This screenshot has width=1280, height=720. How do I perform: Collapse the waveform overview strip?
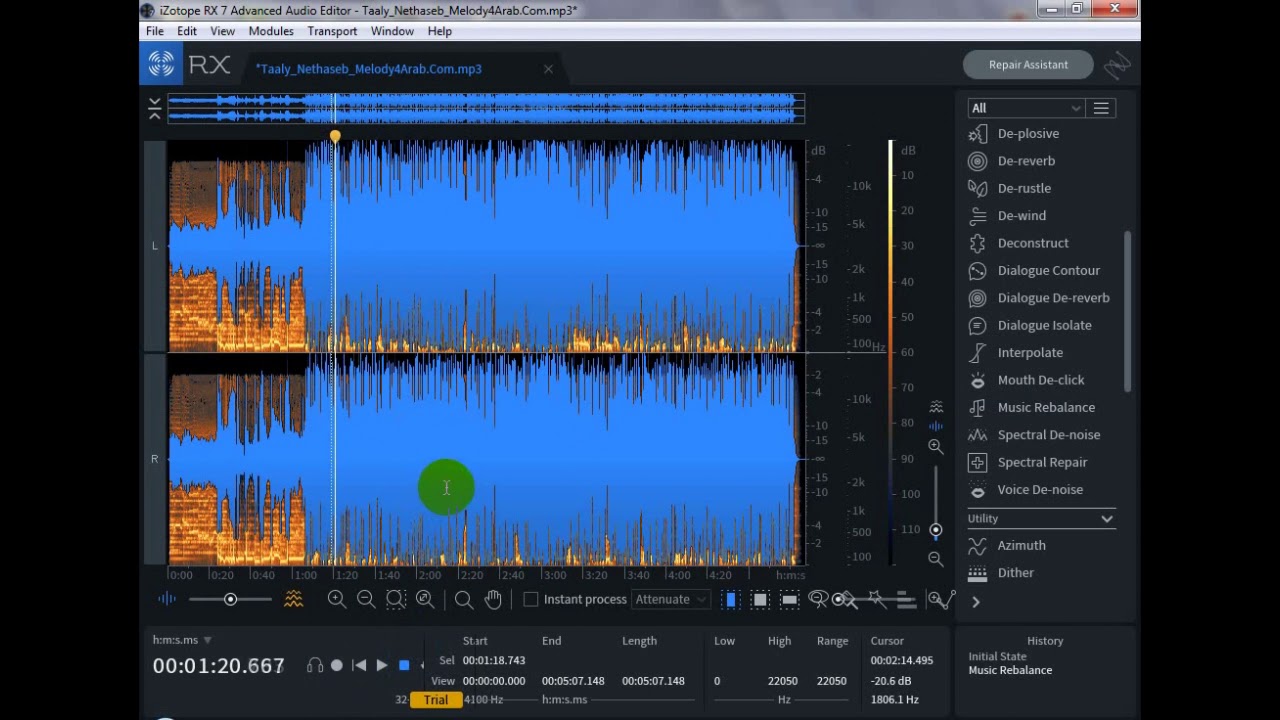click(x=154, y=109)
